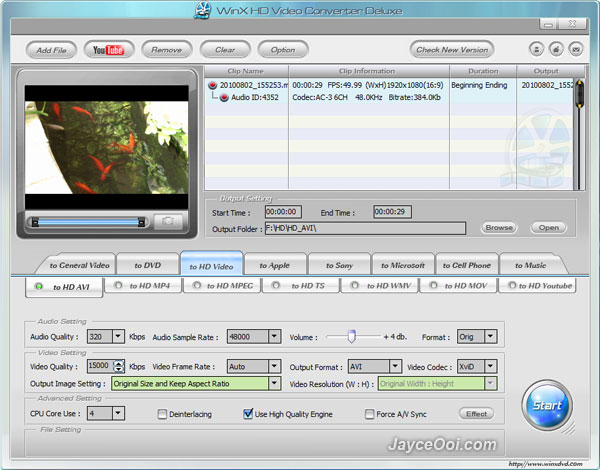Open the Output Format AVI dropdown
Viewport: 600px width, 470px height.
click(x=395, y=367)
